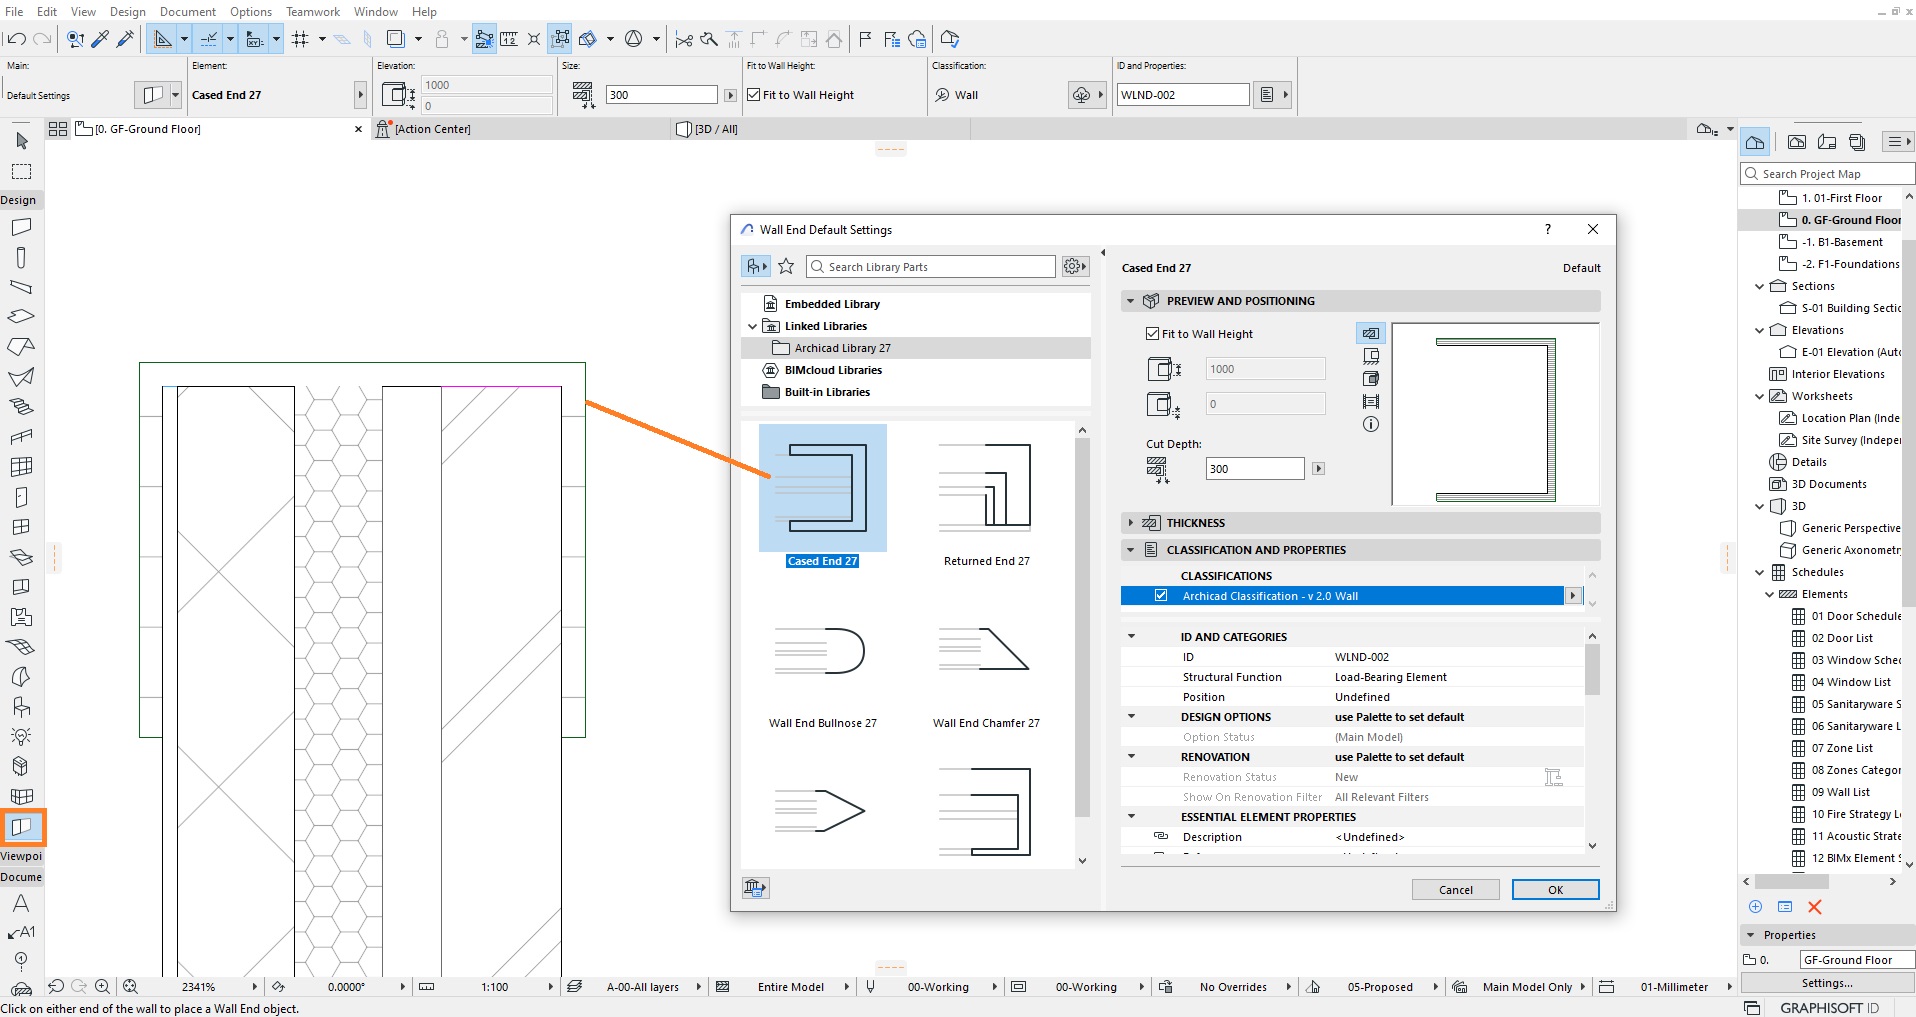Screen dimensions: 1916x1017
Task: Activate the Inject Parameters syringe tool
Action: pyautogui.click(x=125, y=39)
